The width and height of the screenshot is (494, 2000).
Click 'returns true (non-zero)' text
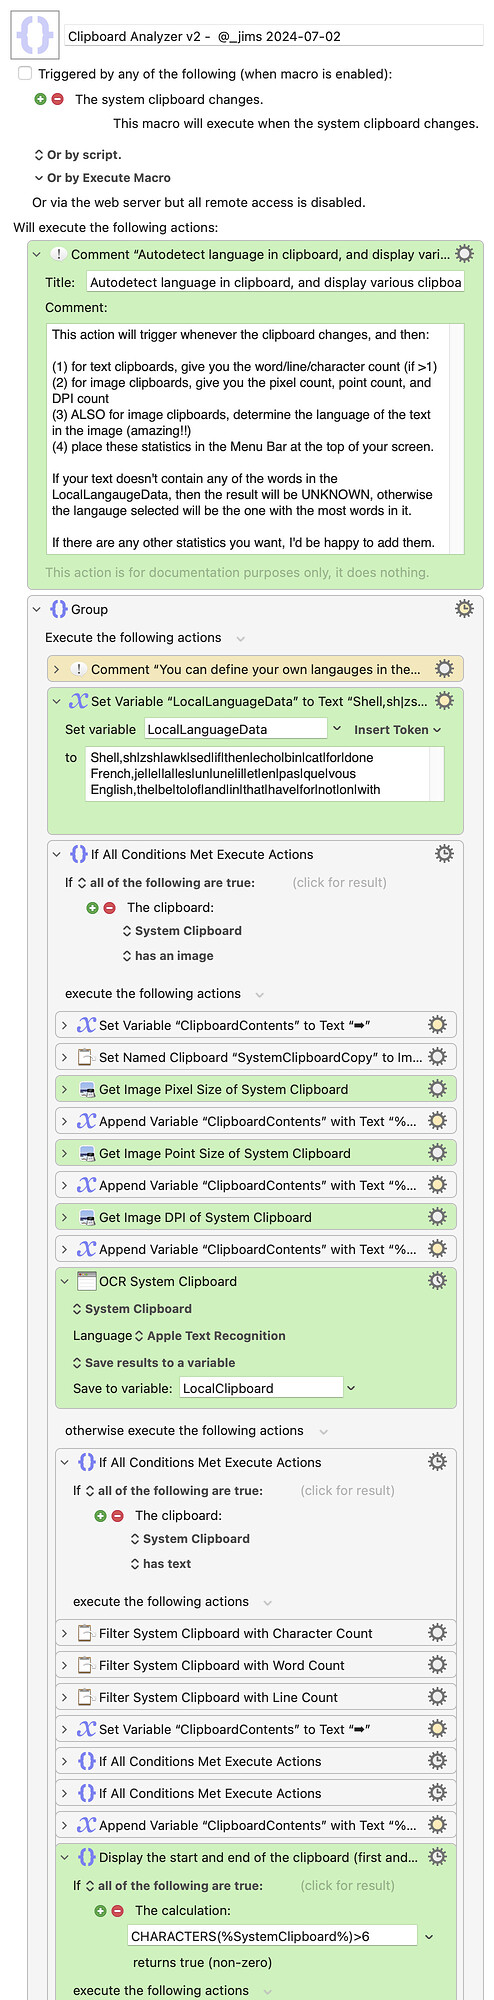[202, 1962]
